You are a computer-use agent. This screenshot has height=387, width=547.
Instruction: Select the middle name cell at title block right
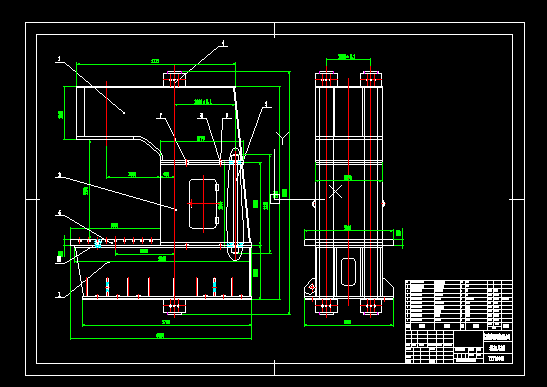(x=498, y=348)
